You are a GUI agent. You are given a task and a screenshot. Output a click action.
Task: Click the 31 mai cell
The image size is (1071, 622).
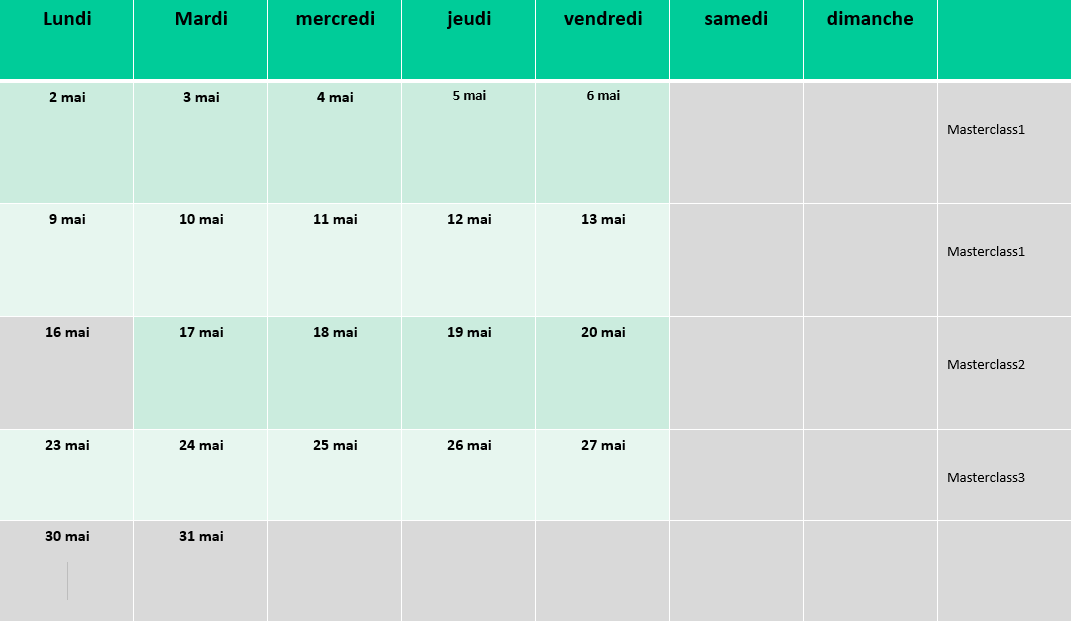point(201,571)
